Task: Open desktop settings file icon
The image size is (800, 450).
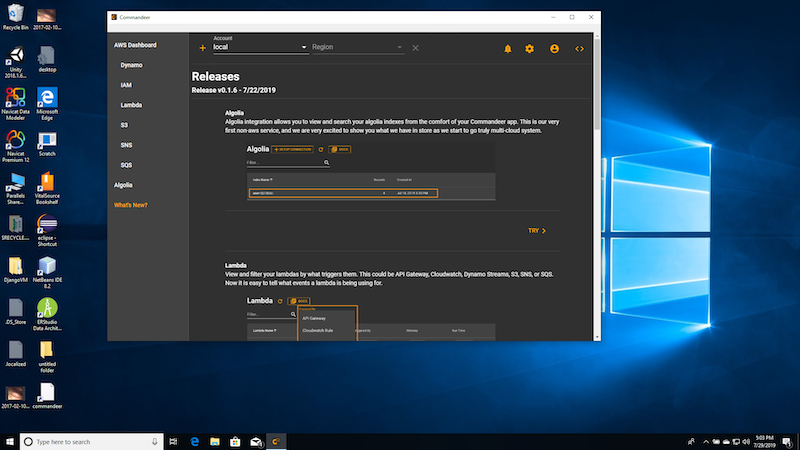Action: click(47, 59)
